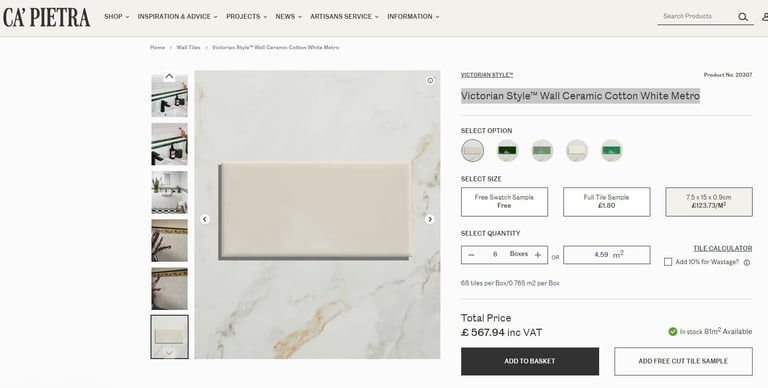The height and width of the screenshot is (388, 768).
Task: Increase boxes quantity with plus
Action: click(538, 255)
